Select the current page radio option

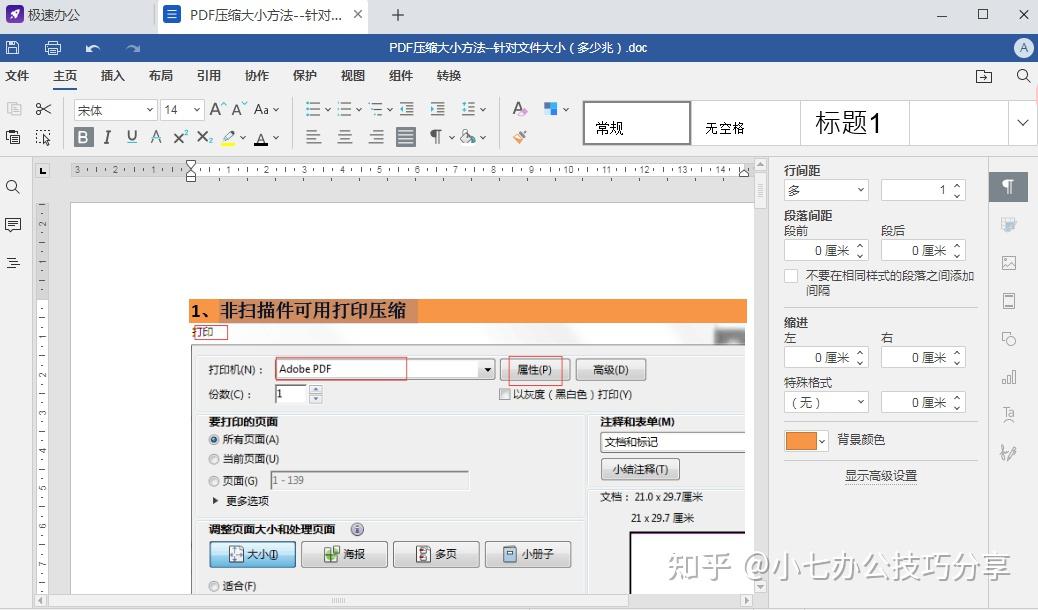tap(214, 459)
